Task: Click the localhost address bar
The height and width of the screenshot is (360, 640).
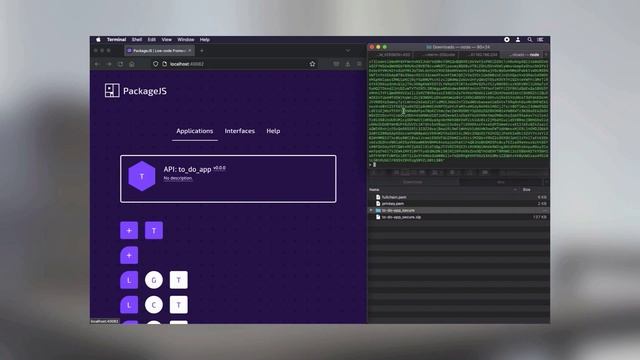Action: pos(233,64)
